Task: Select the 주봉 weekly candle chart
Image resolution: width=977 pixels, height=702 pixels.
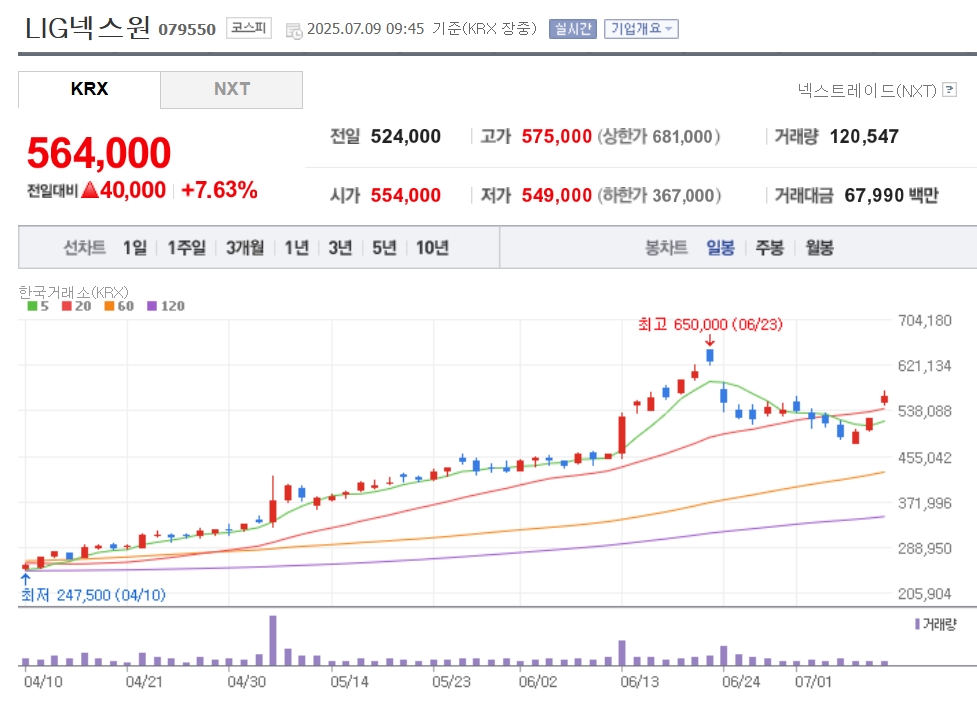Action: click(770, 248)
